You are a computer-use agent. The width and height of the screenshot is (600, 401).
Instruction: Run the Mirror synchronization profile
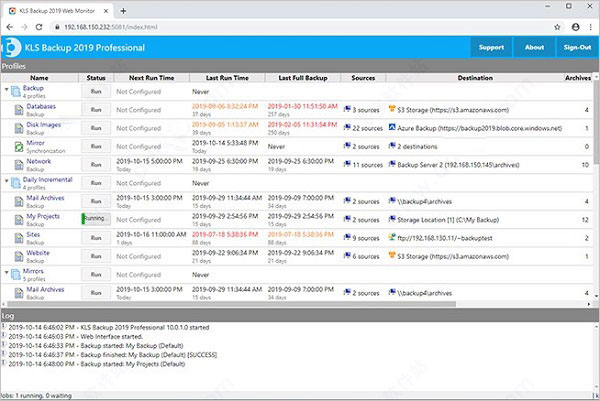tap(96, 147)
